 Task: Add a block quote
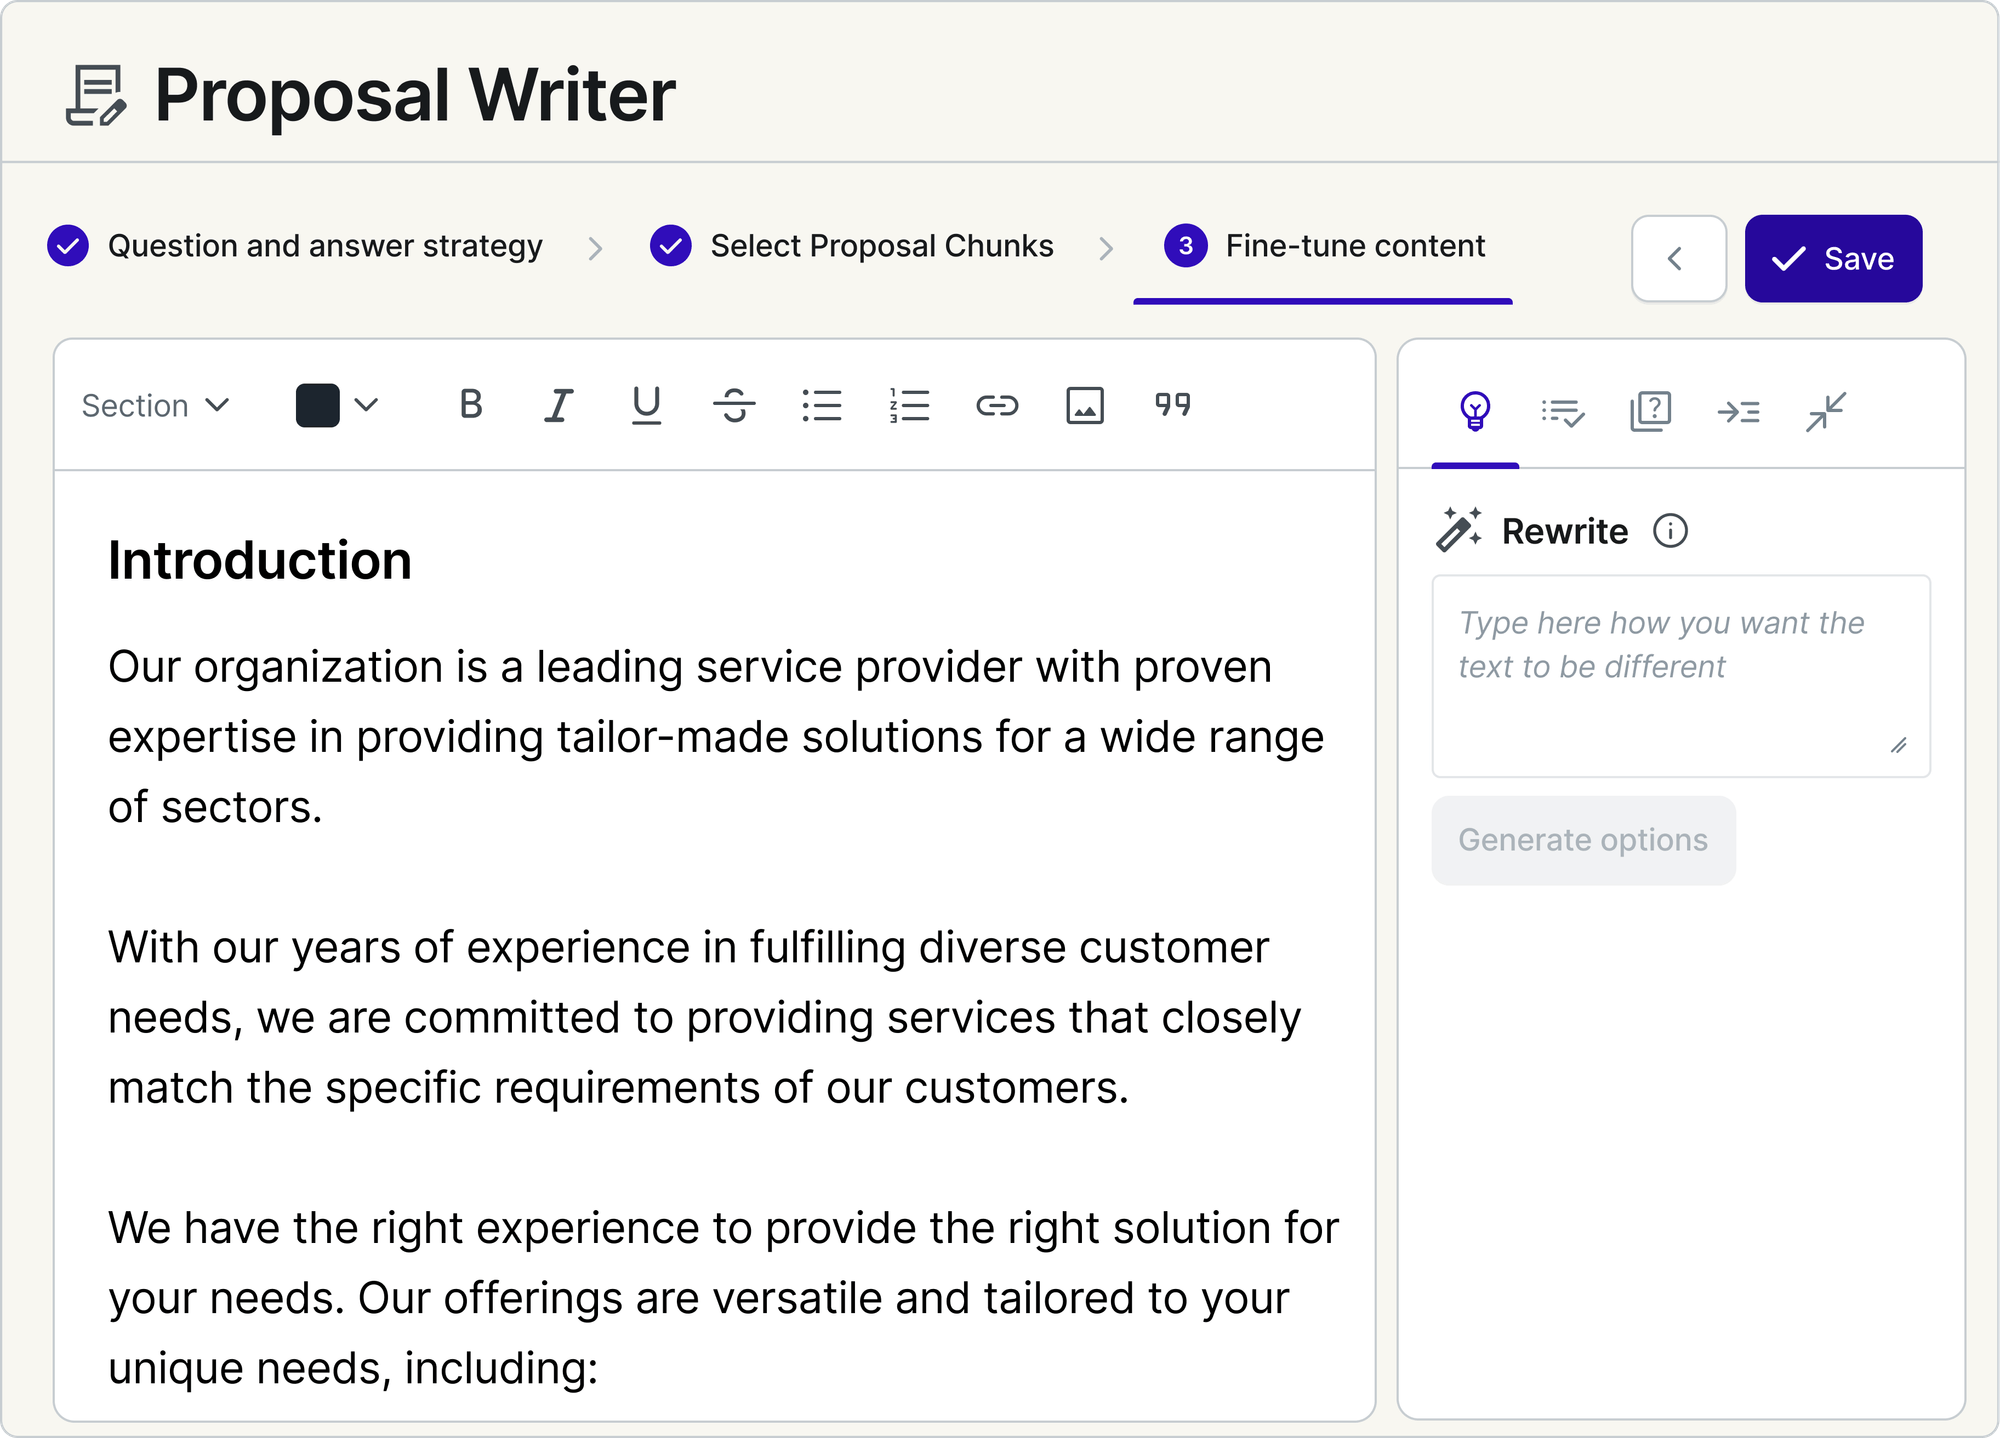pyautogui.click(x=1172, y=405)
